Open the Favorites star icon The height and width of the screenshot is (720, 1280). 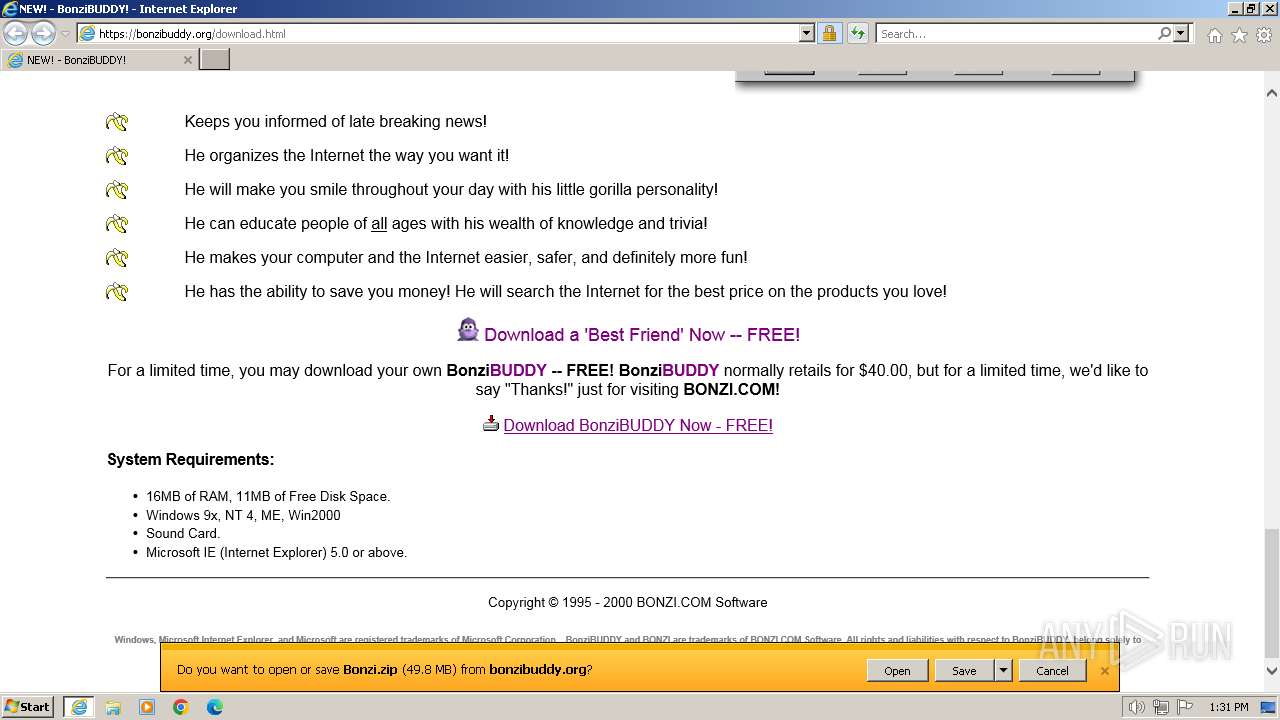tap(1239, 35)
